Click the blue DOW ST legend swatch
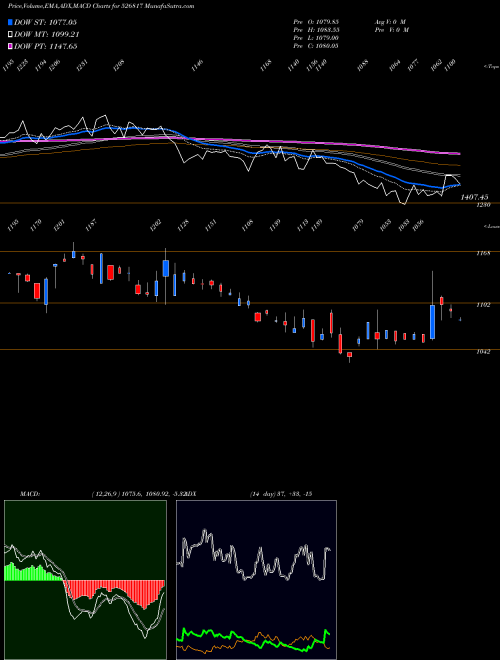The width and height of the screenshot is (500, 660). pos(11,22)
